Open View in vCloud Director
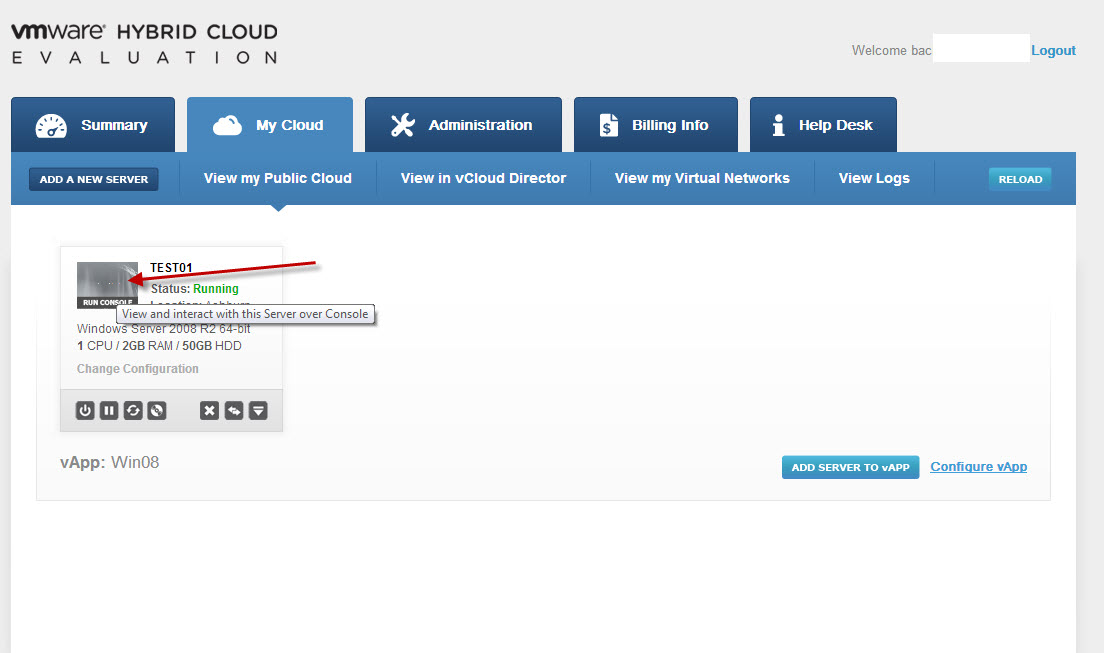1104x653 pixels. pyautogui.click(x=484, y=178)
